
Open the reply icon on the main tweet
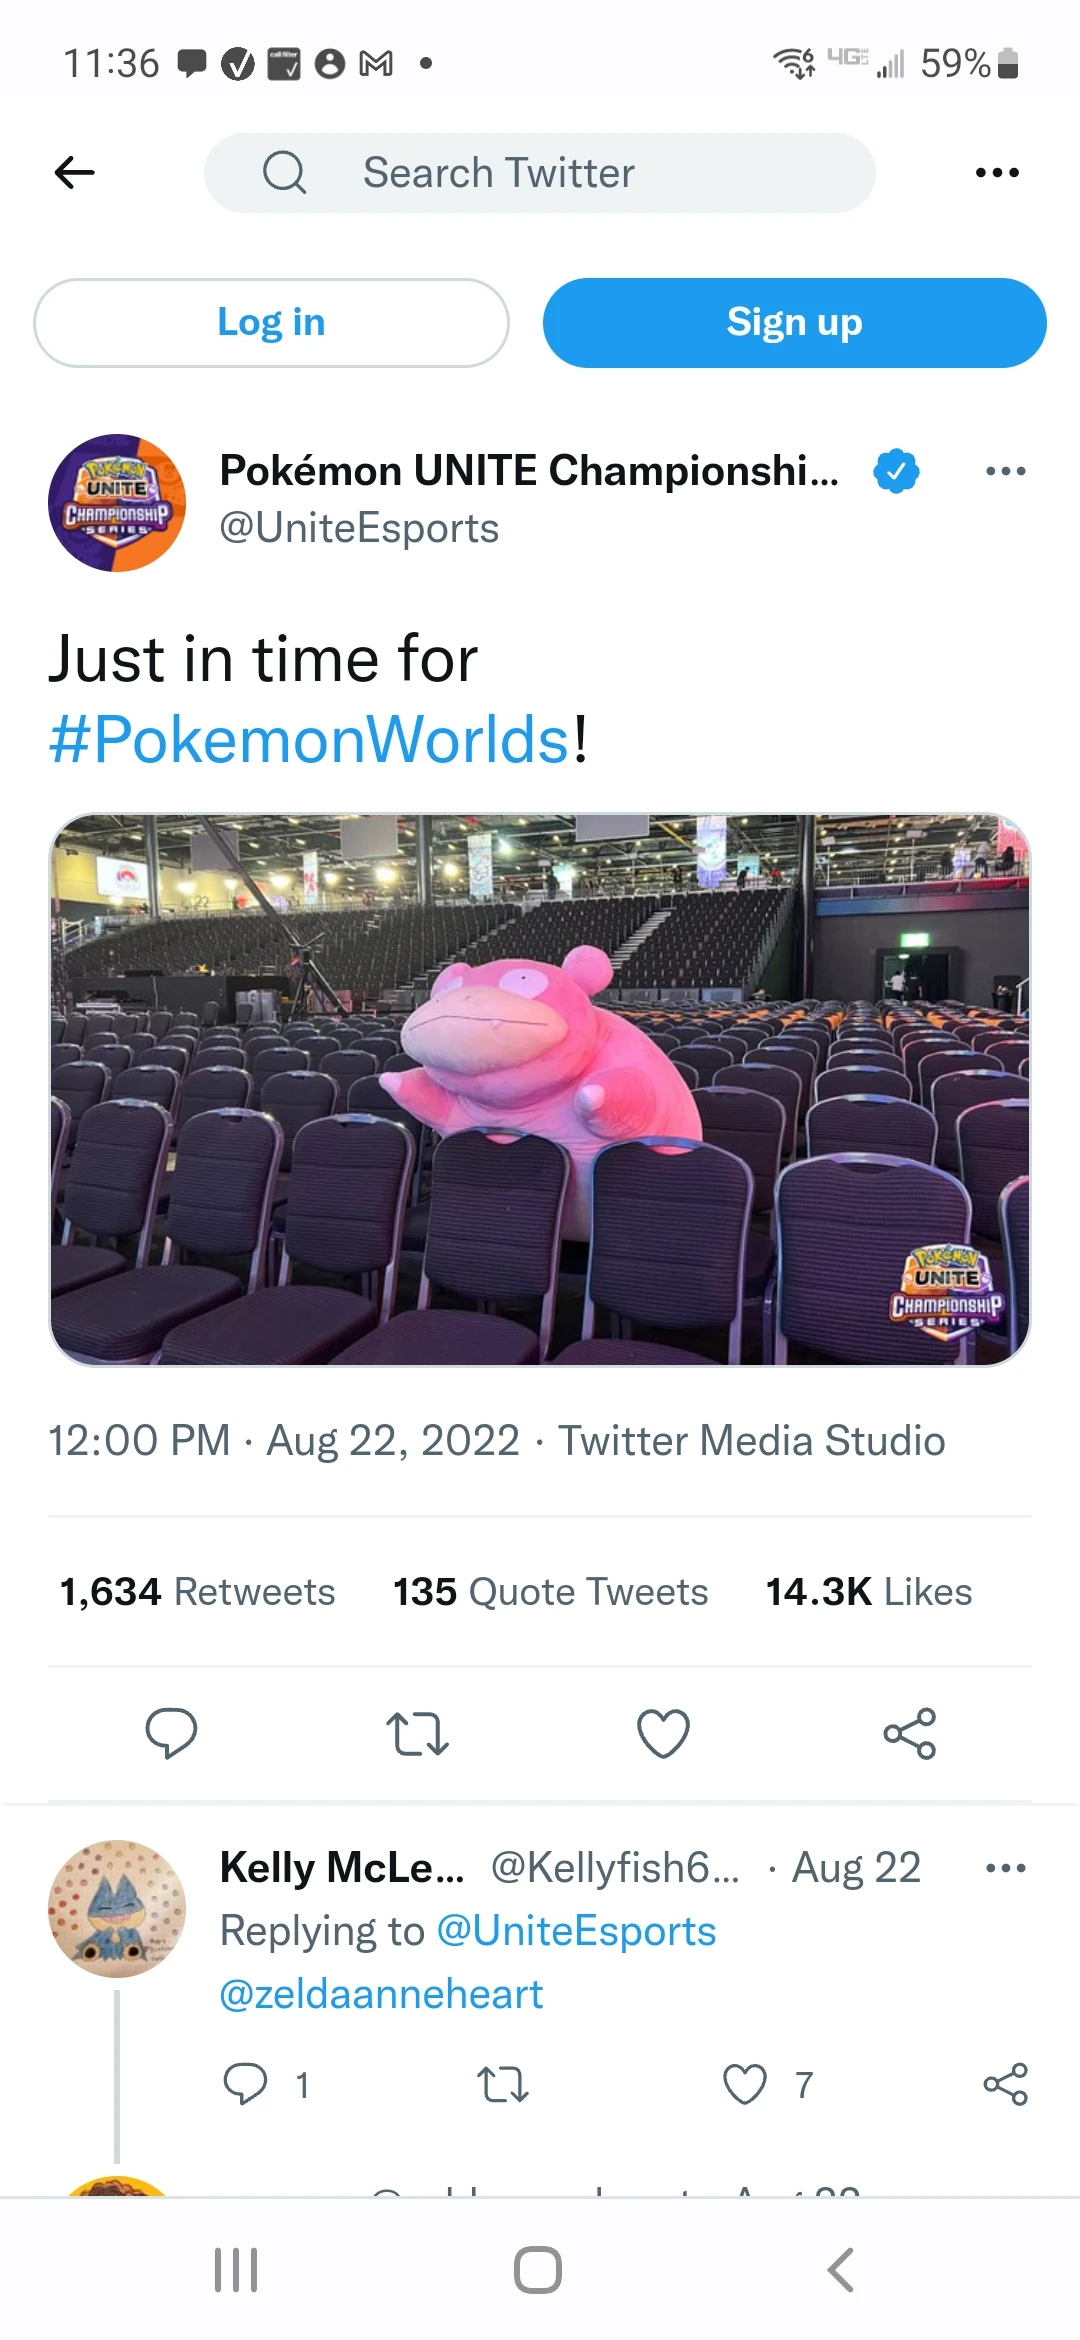coord(172,1733)
